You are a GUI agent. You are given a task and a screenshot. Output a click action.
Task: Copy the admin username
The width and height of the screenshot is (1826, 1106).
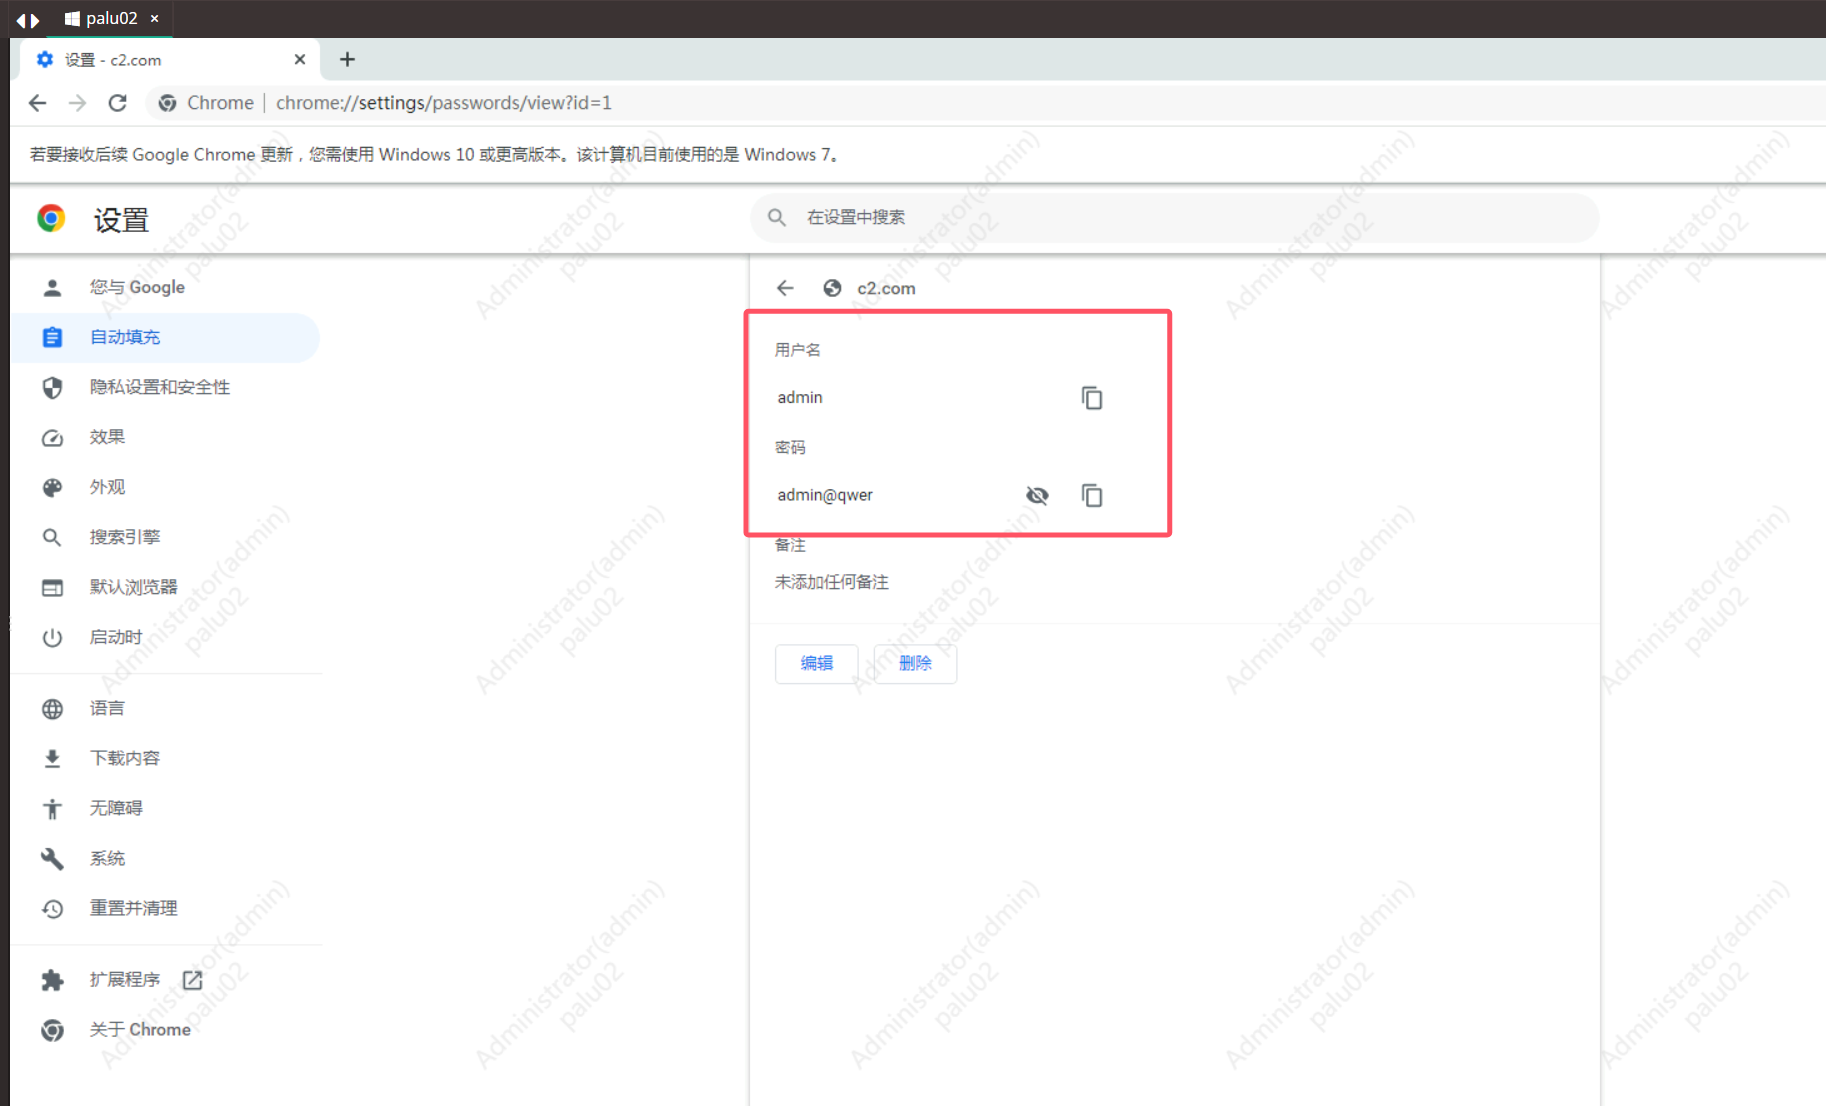click(x=1091, y=398)
